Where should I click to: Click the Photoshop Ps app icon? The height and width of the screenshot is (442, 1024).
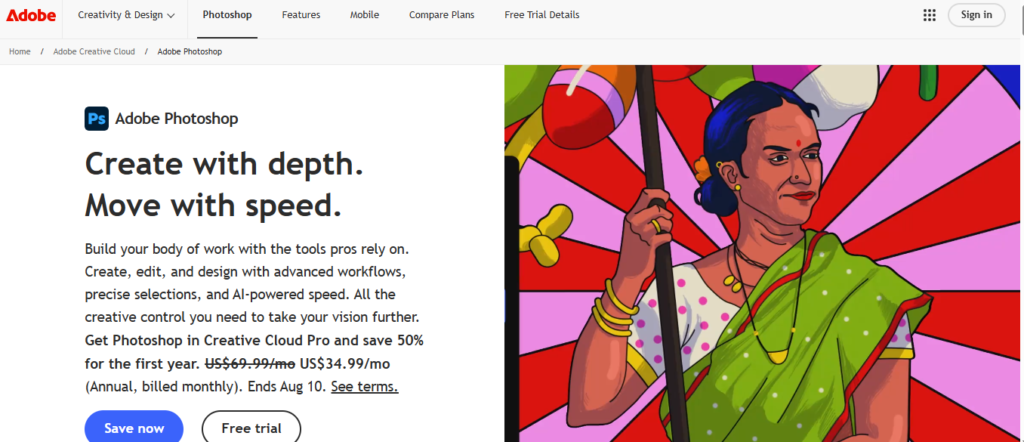[97, 119]
